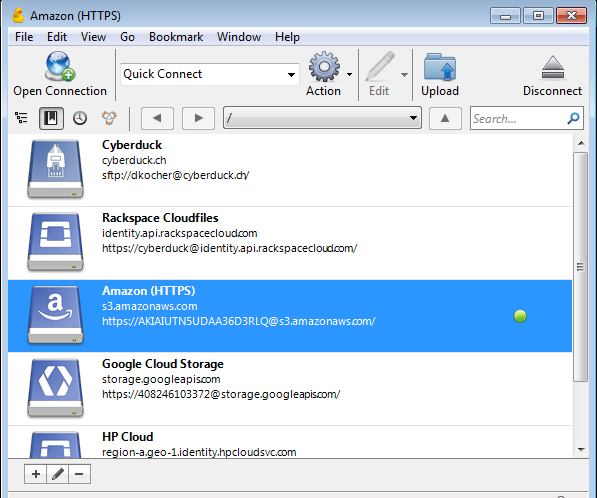Viewport: 597px width, 498px height.
Task: Select the Amazon (HTTPS) bookmark title
Action: pyautogui.click(x=148, y=291)
